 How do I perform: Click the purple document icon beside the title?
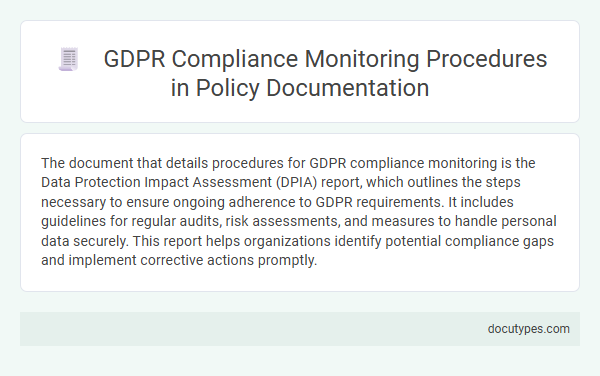[68, 59]
